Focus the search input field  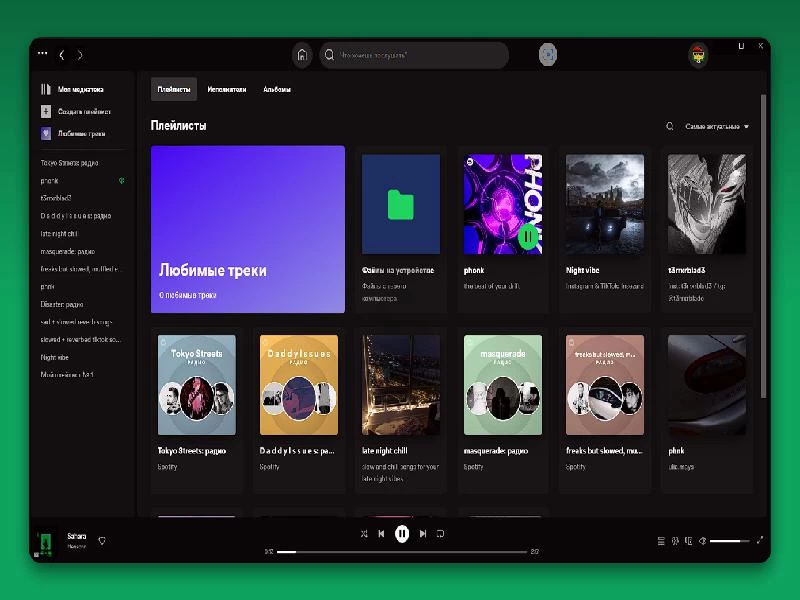click(414, 55)
